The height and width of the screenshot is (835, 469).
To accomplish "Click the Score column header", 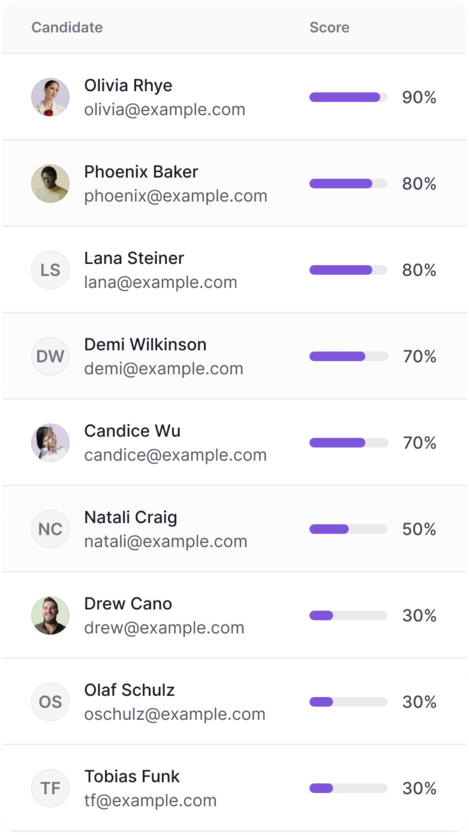I will (x=330, y=27).
